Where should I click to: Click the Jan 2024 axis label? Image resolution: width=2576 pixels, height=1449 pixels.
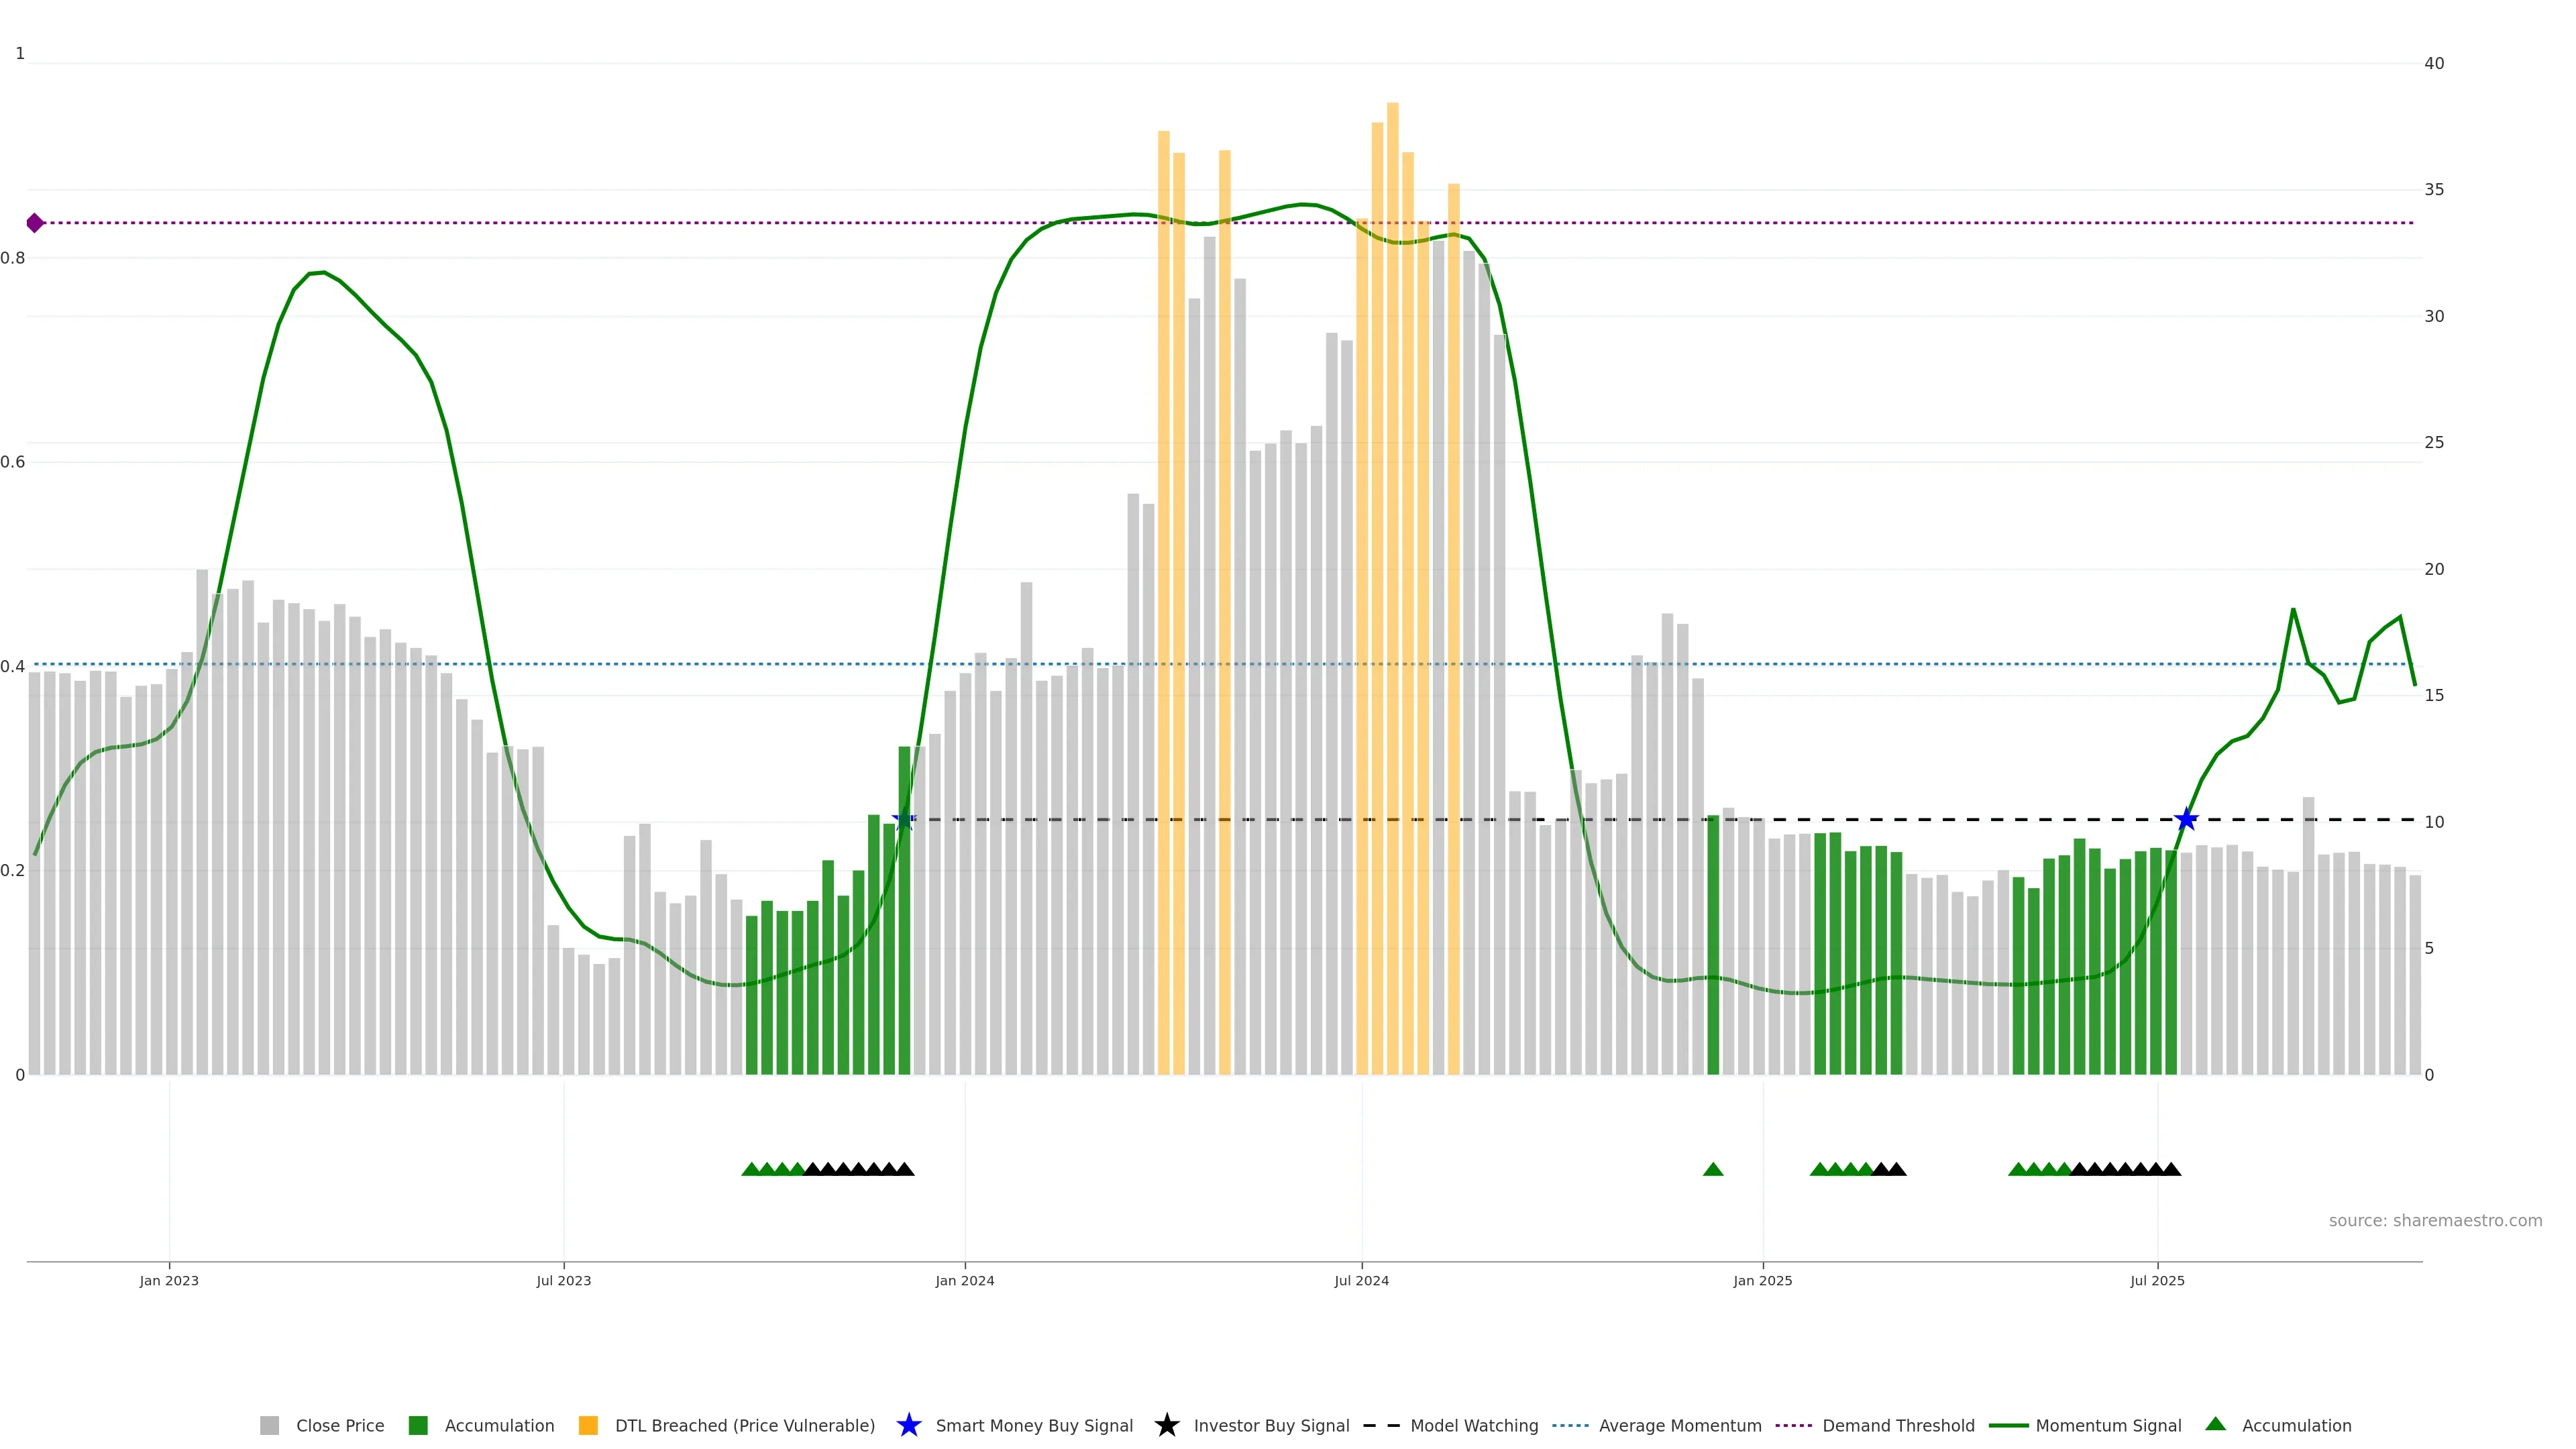point(964,1280)
